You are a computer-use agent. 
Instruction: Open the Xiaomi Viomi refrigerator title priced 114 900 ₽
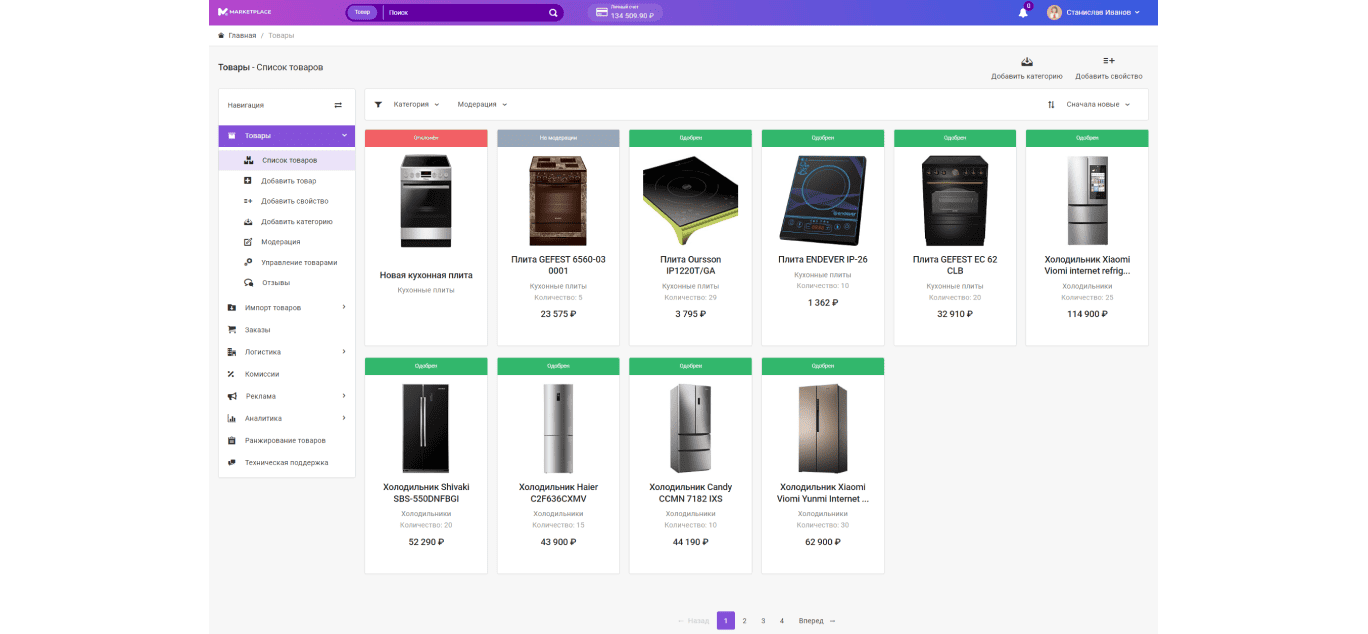(1087, 265)
